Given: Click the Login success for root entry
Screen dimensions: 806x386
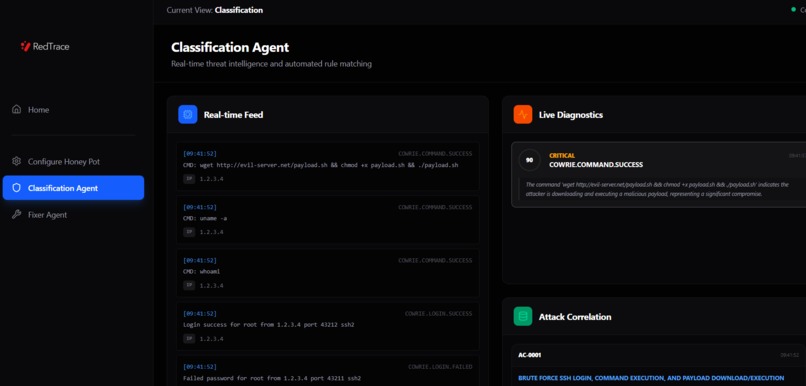Looking at the screenshot, I should 327,326.
